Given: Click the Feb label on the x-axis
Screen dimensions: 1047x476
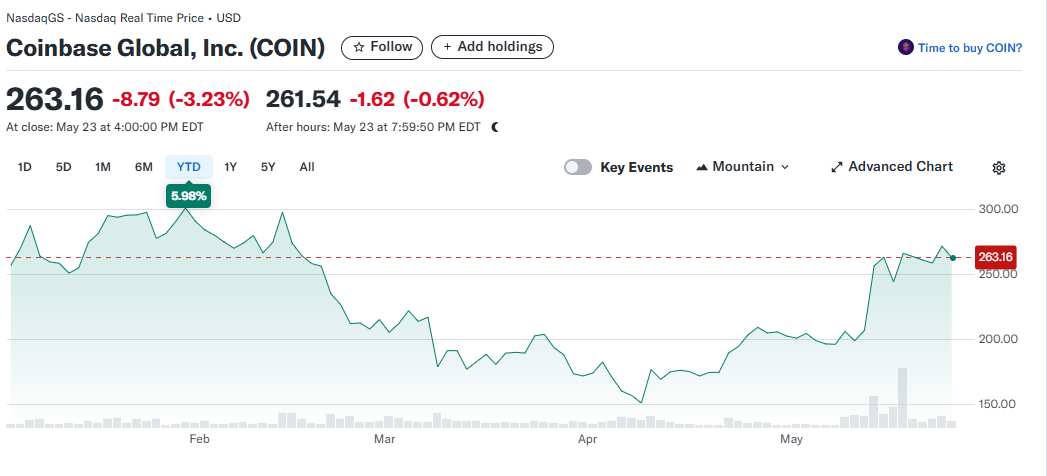Looking at the screenshot, I should coord(200,439).
